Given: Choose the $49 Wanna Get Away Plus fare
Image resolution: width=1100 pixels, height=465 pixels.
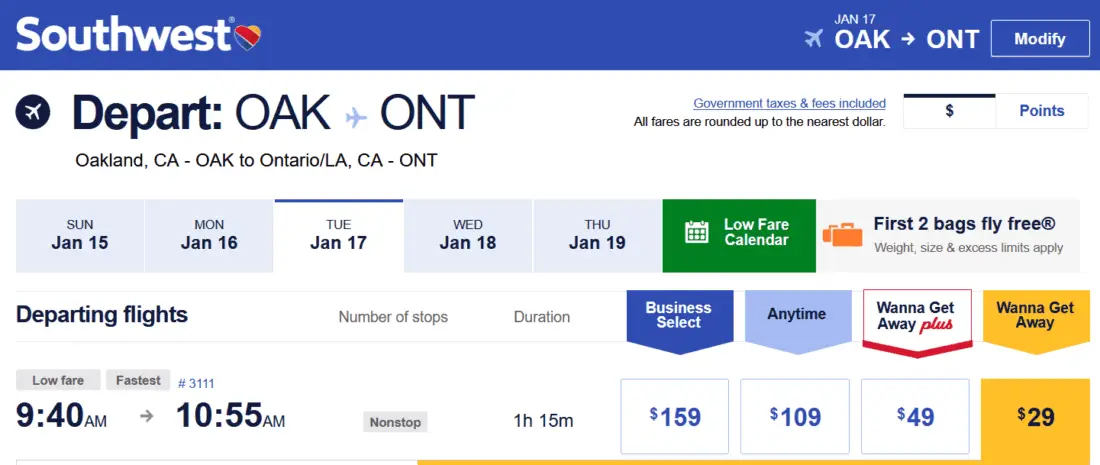Looking at the screenshot, I should pos(915,416).
